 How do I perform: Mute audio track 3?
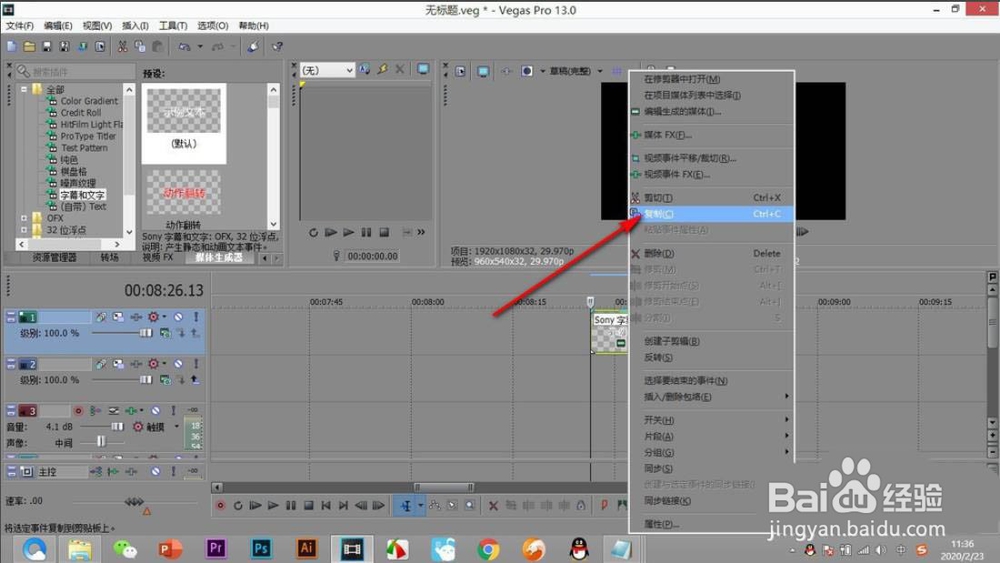click(x=156, y=411)
